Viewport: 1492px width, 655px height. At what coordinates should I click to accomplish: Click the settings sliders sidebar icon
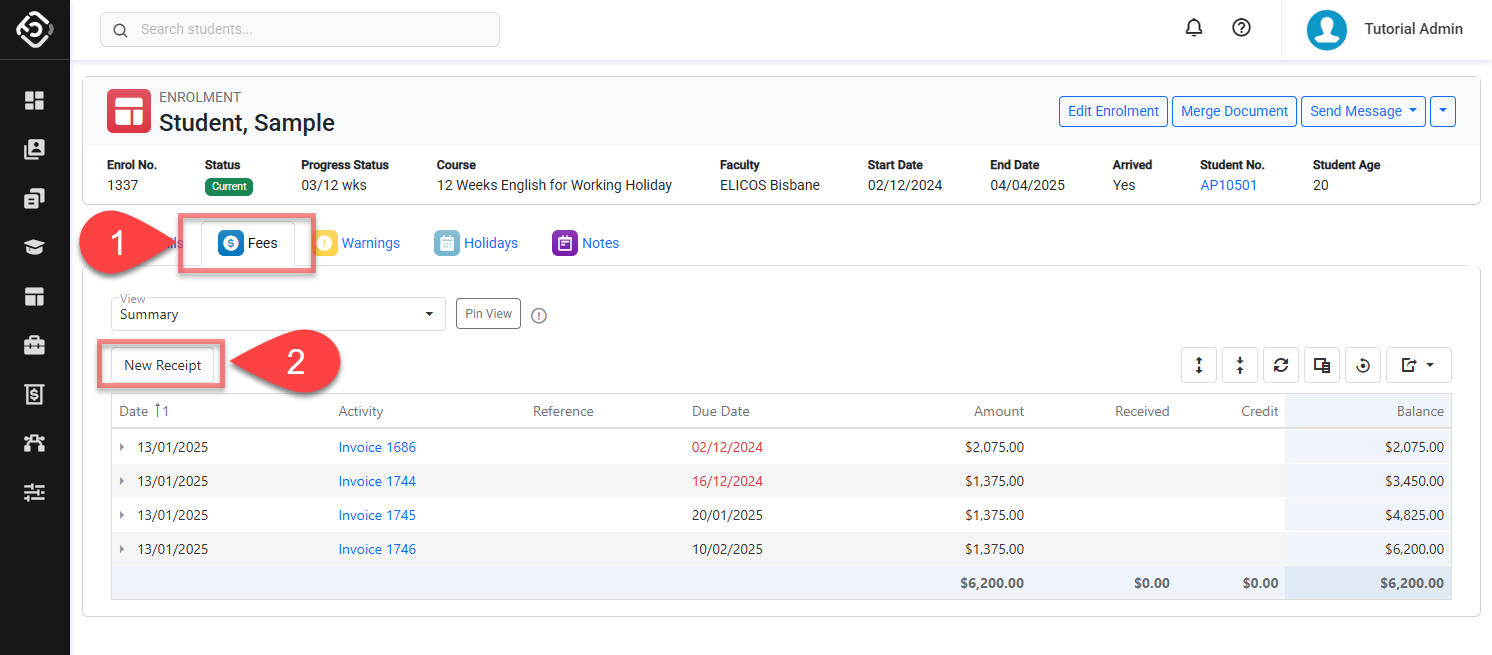(35, 492)
